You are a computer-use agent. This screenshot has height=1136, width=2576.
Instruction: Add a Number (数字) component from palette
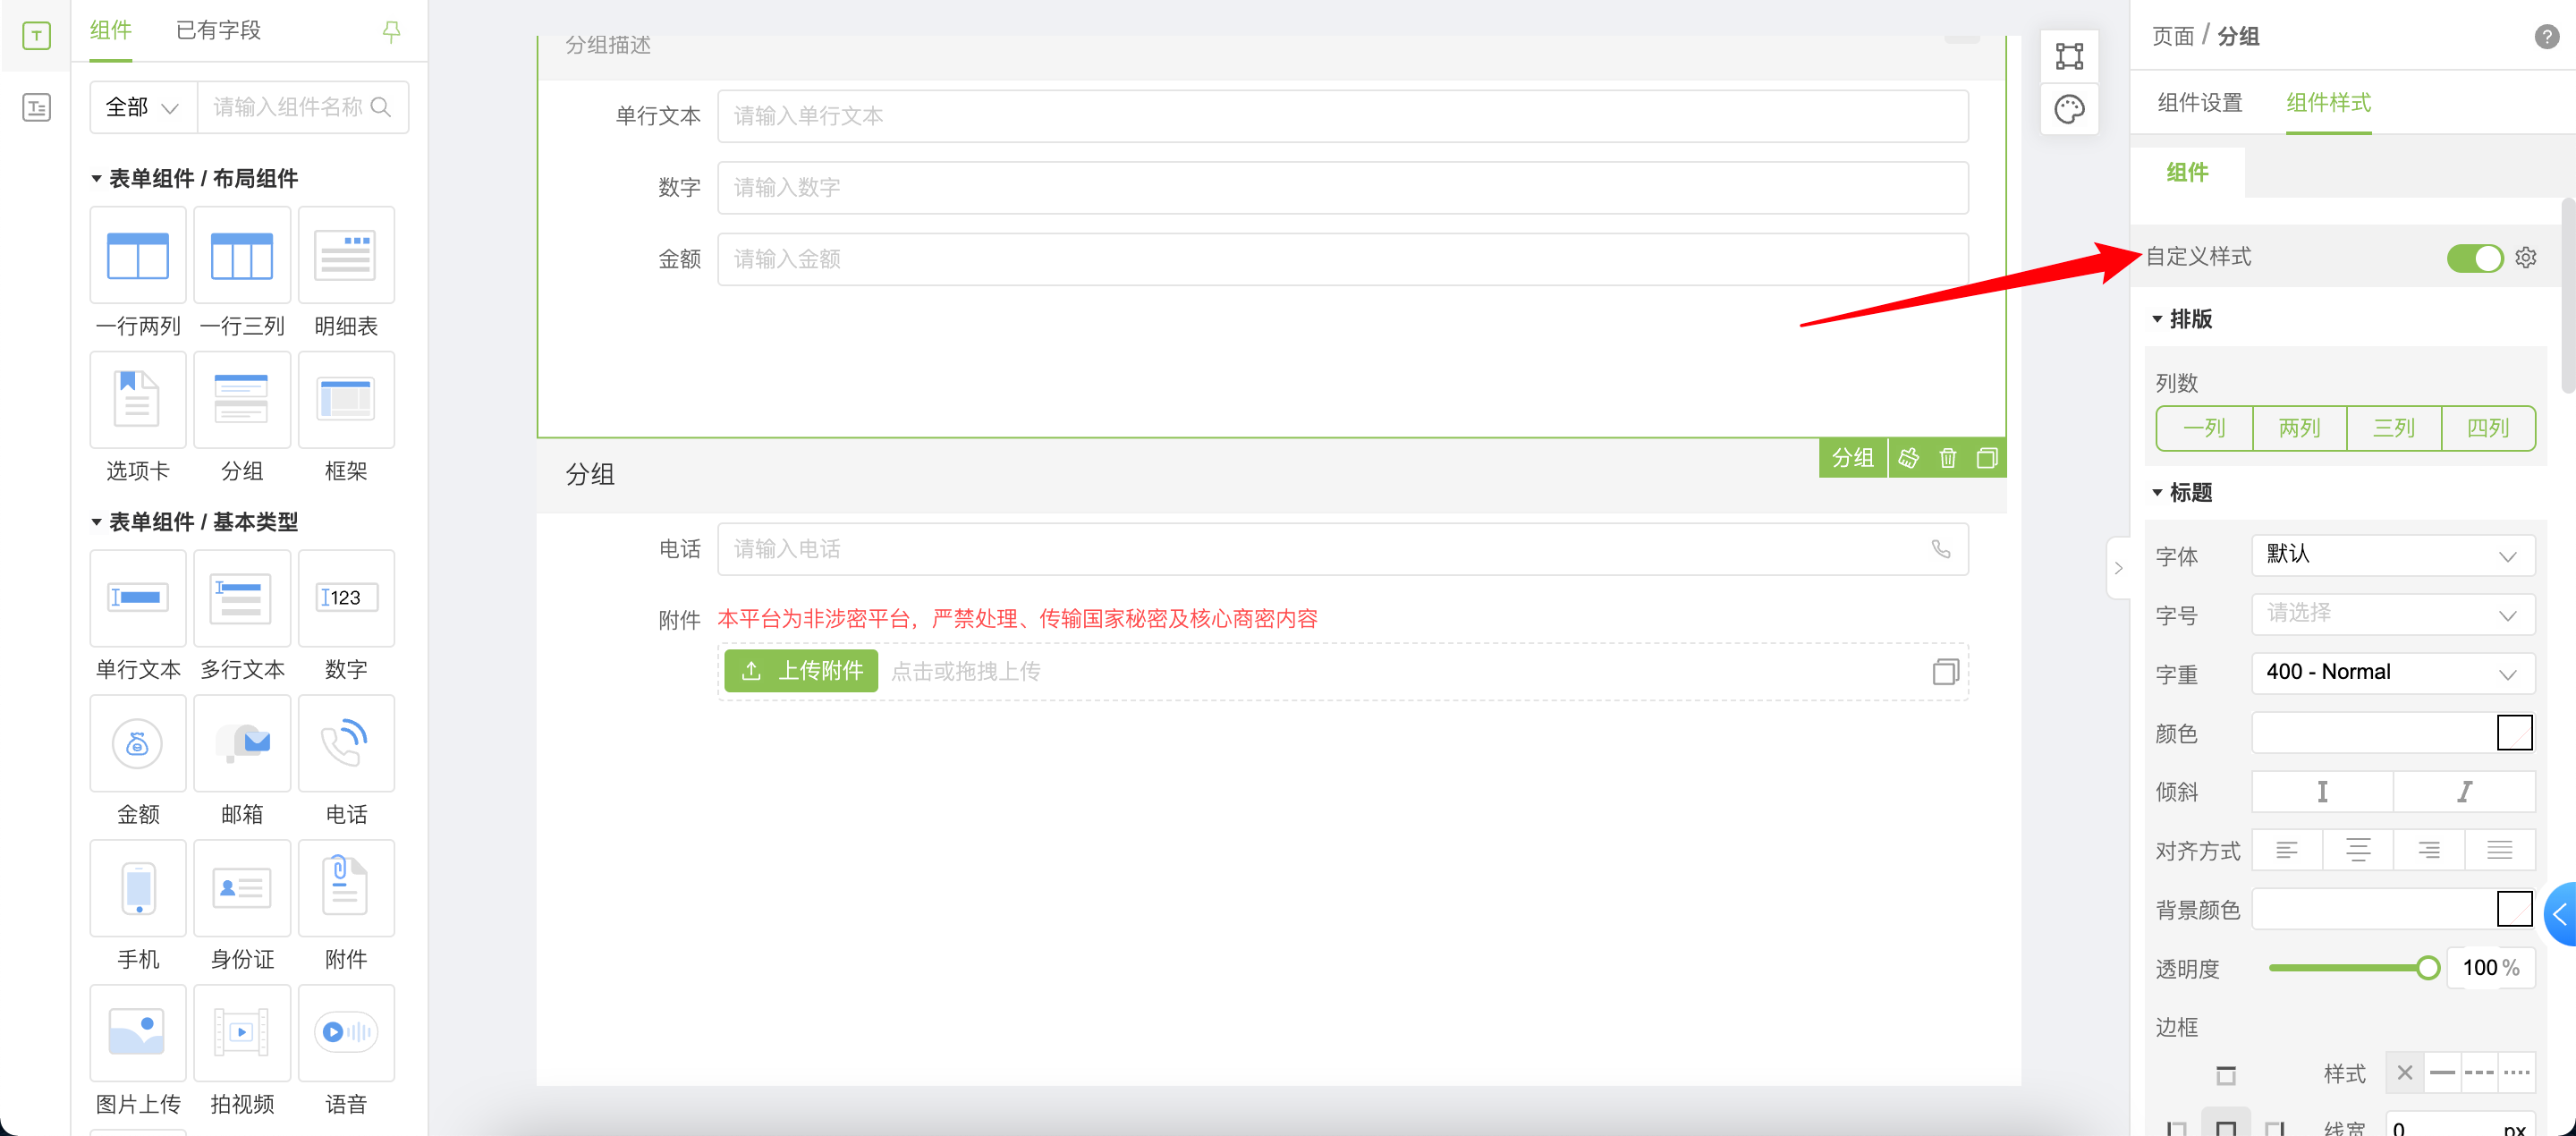pos(346,598)
